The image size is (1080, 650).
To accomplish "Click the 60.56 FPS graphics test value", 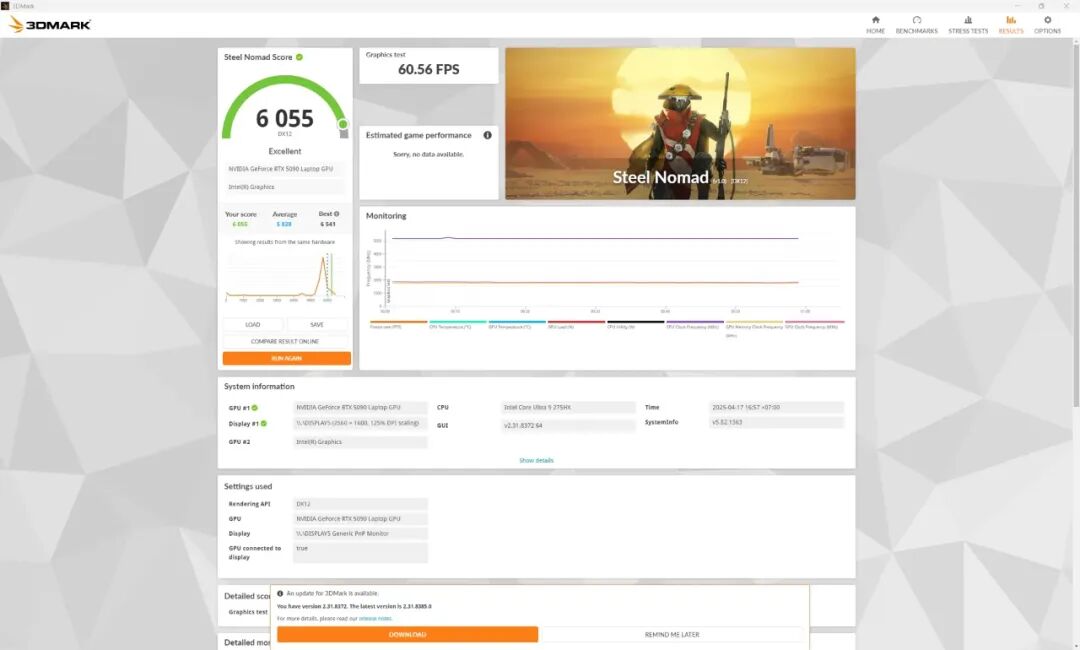I will (x=428, y=70).
